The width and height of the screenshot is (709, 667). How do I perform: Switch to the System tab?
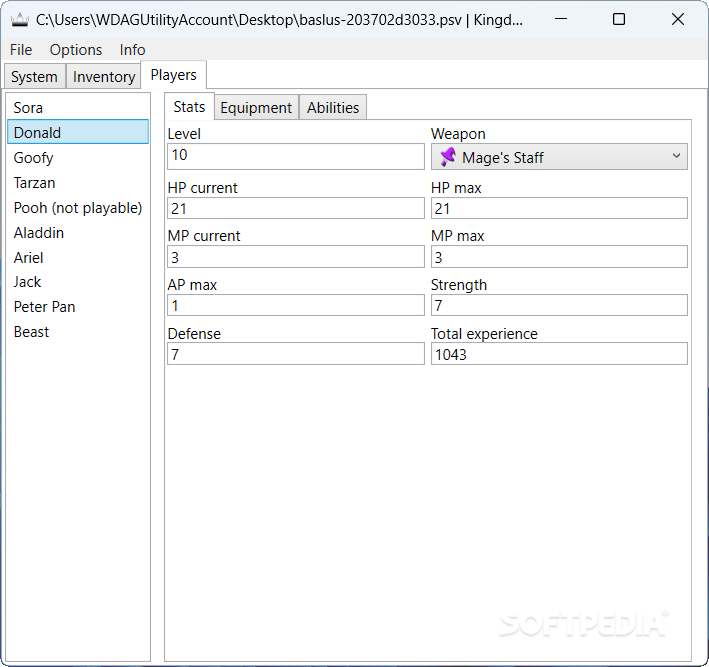(34, 76)
